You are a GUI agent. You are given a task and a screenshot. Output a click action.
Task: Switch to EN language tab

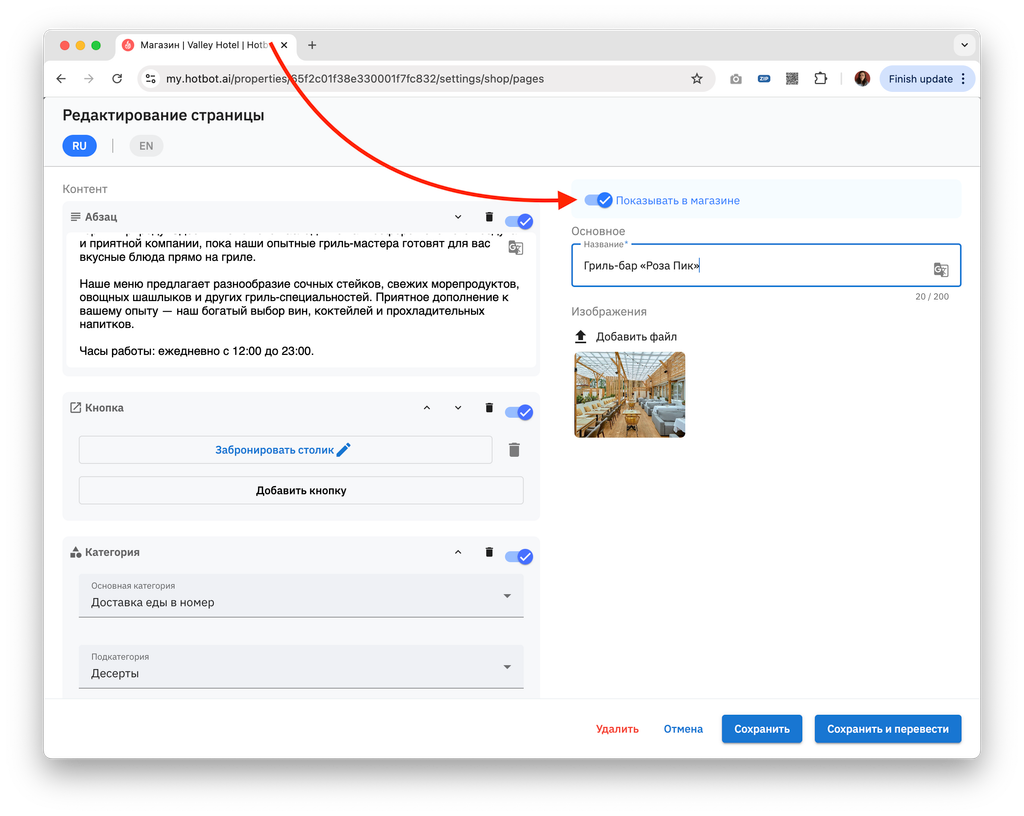(146, 146)
